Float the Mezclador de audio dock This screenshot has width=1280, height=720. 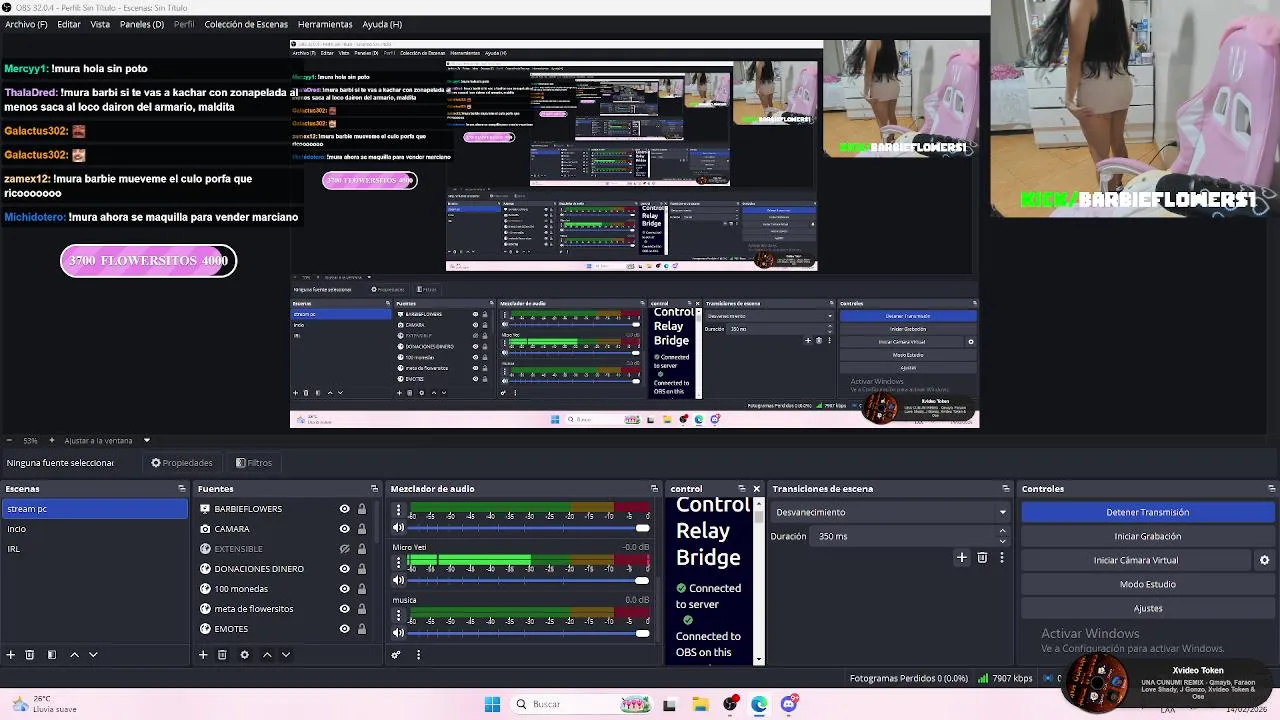tap(654, 488)
